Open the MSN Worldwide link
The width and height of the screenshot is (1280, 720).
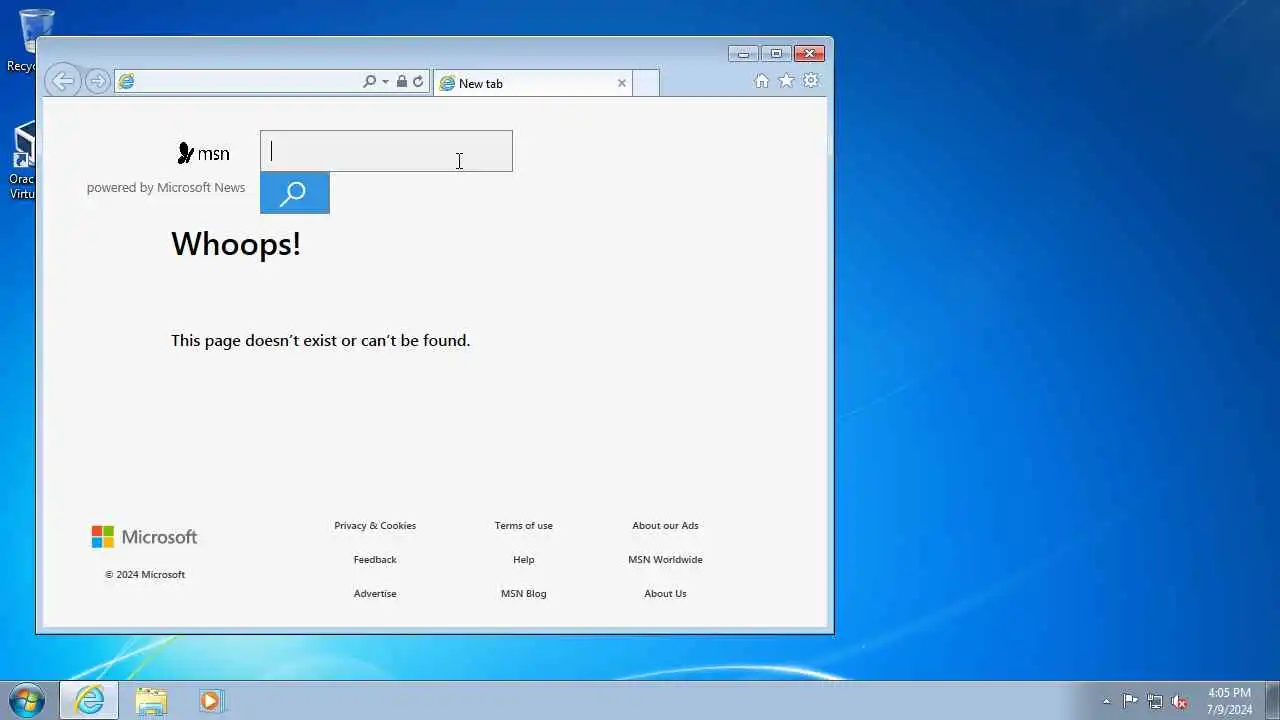(665, 559)
